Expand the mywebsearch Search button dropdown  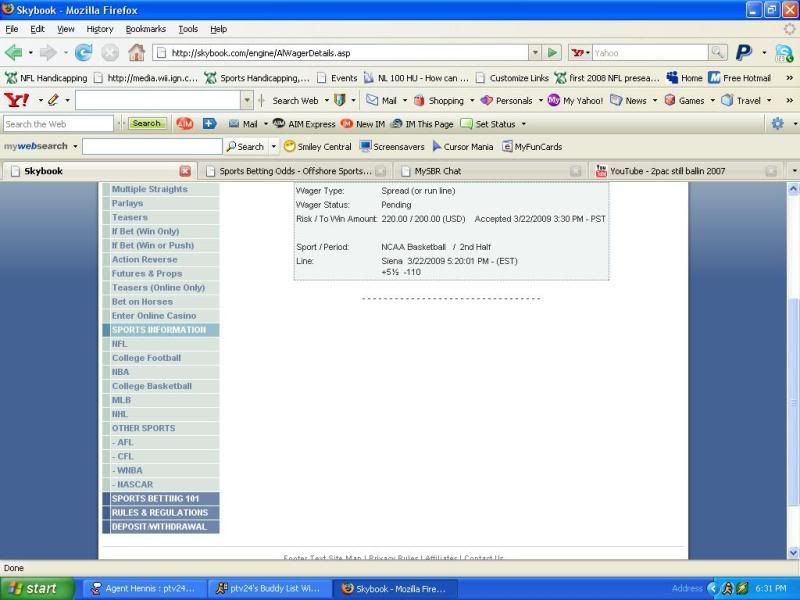(x=273, y=146)
